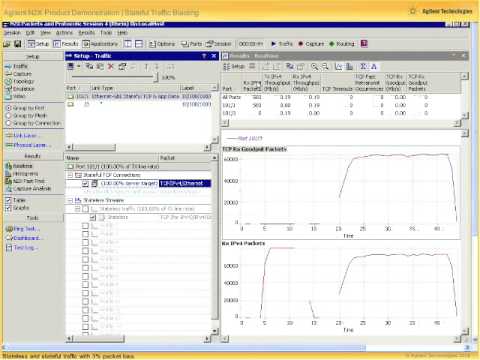Collapse the Stateless Streams tree node
The width and height of the screenshot is (480, 360).
click(x=70, y=200)
